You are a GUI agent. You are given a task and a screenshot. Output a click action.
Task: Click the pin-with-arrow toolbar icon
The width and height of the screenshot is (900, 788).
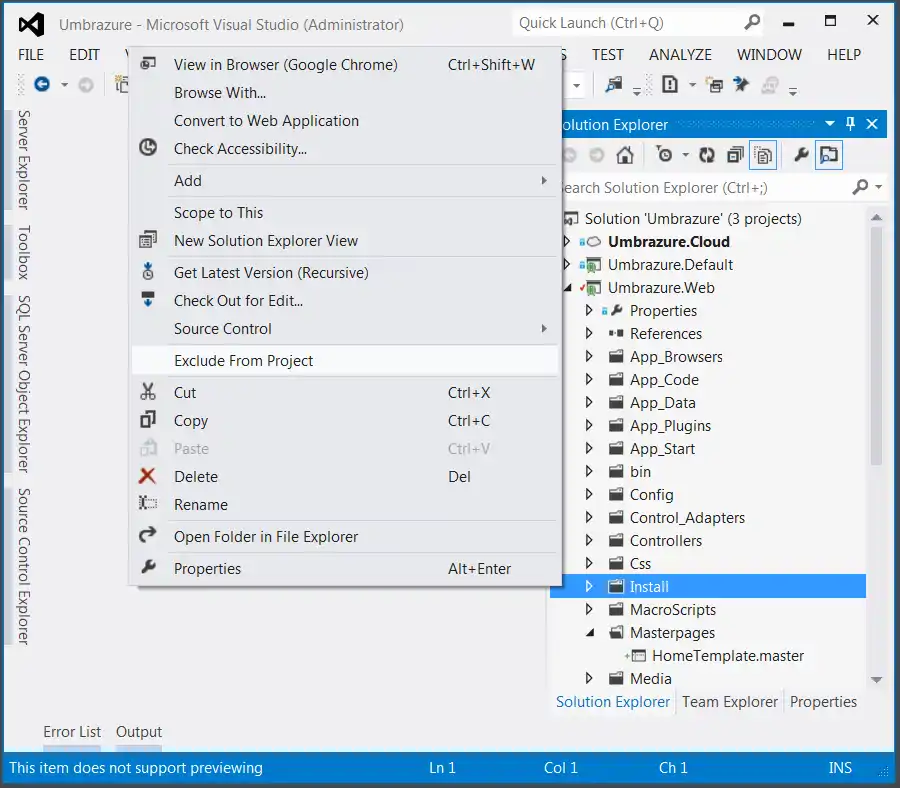741,85
